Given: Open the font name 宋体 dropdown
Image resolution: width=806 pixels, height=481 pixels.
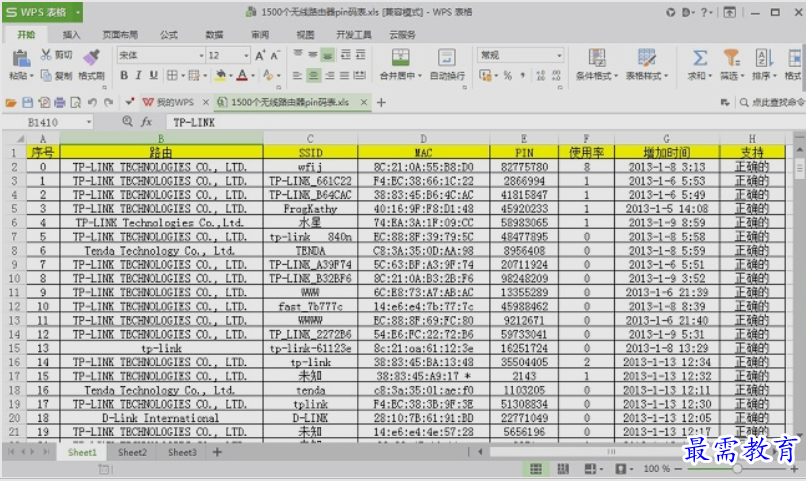Looking at the screenshot, I should 202,56.
